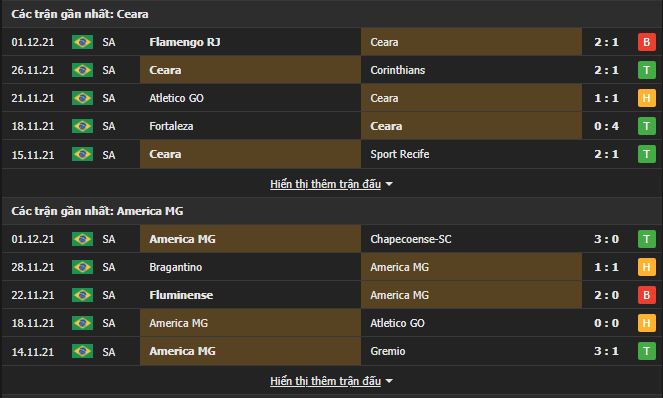Click 'Hiển thị thêm trận đấu' under America MG

tap(325, 382)
